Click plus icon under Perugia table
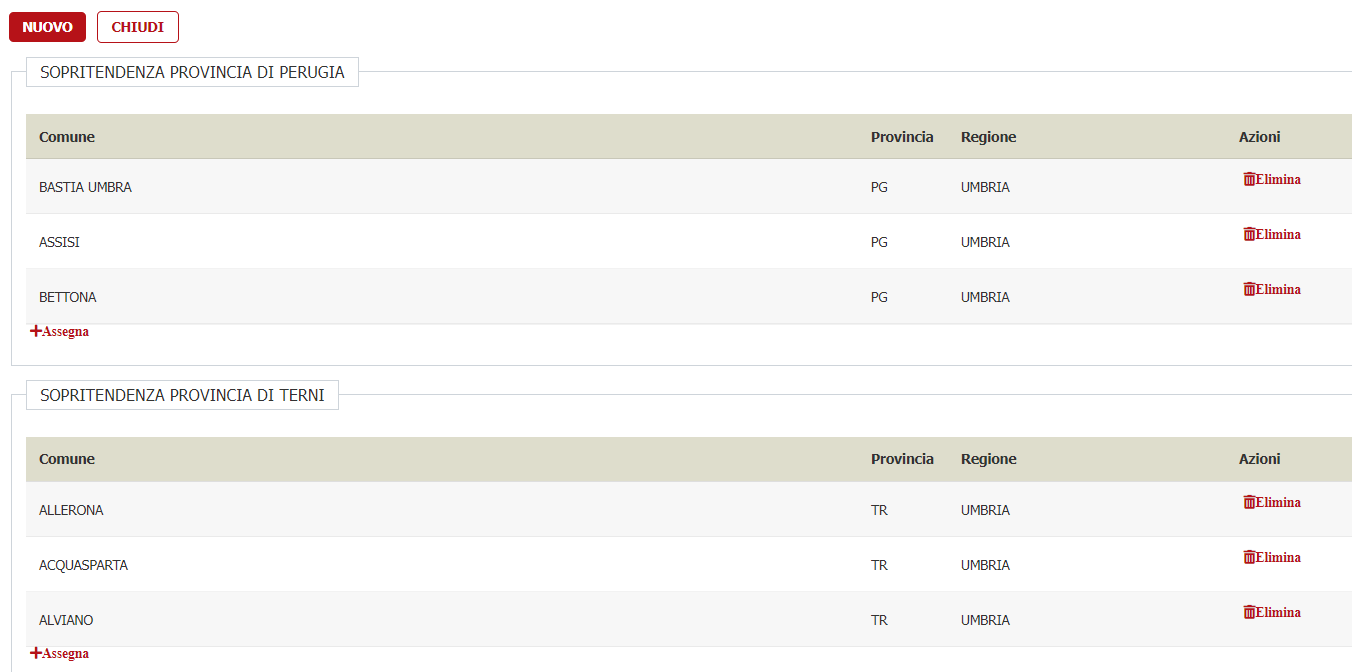This screenshot has width=1352, height=672. pos(36,331)
